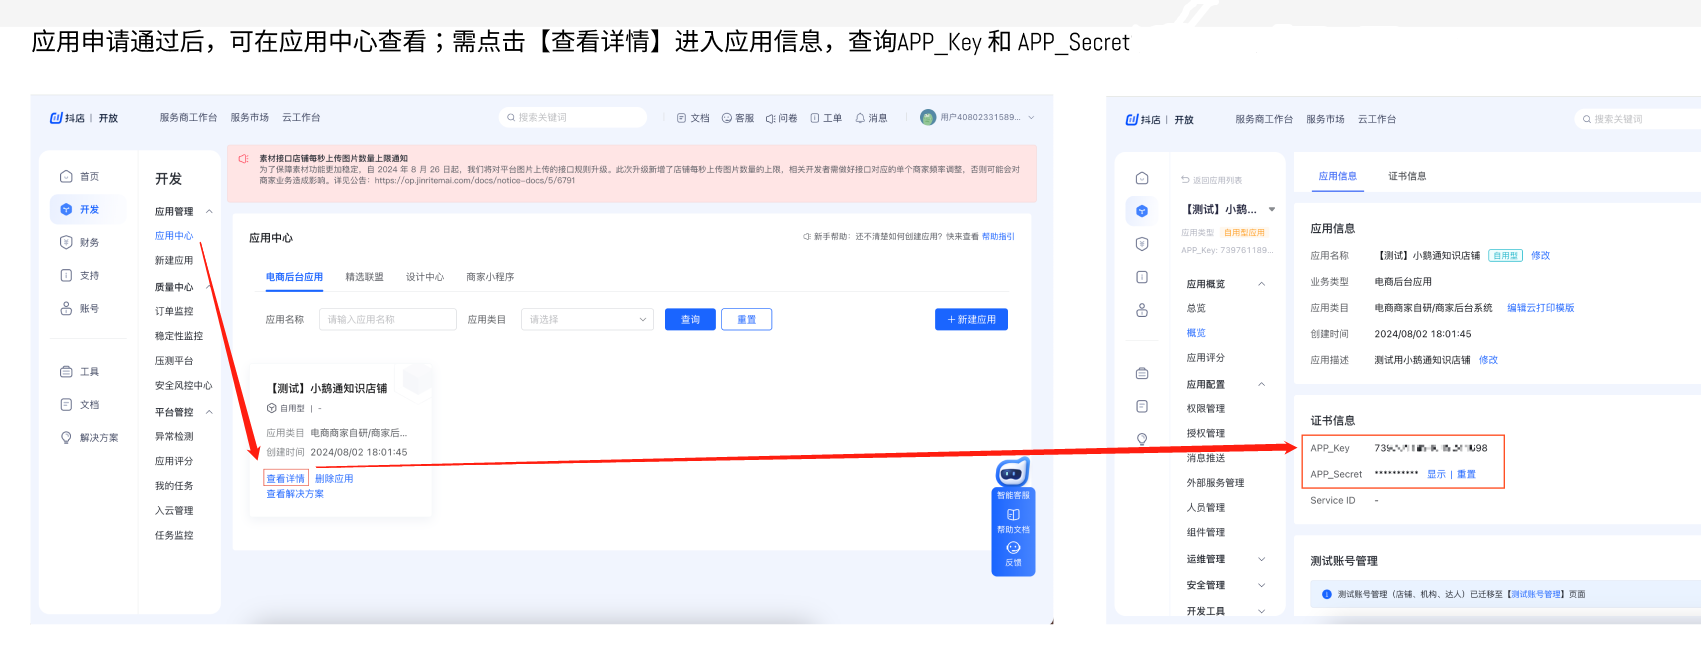Select 开发 icon in left screenshot sidebar
This screenshot has height=654, width=1701.
click(66, 209)
